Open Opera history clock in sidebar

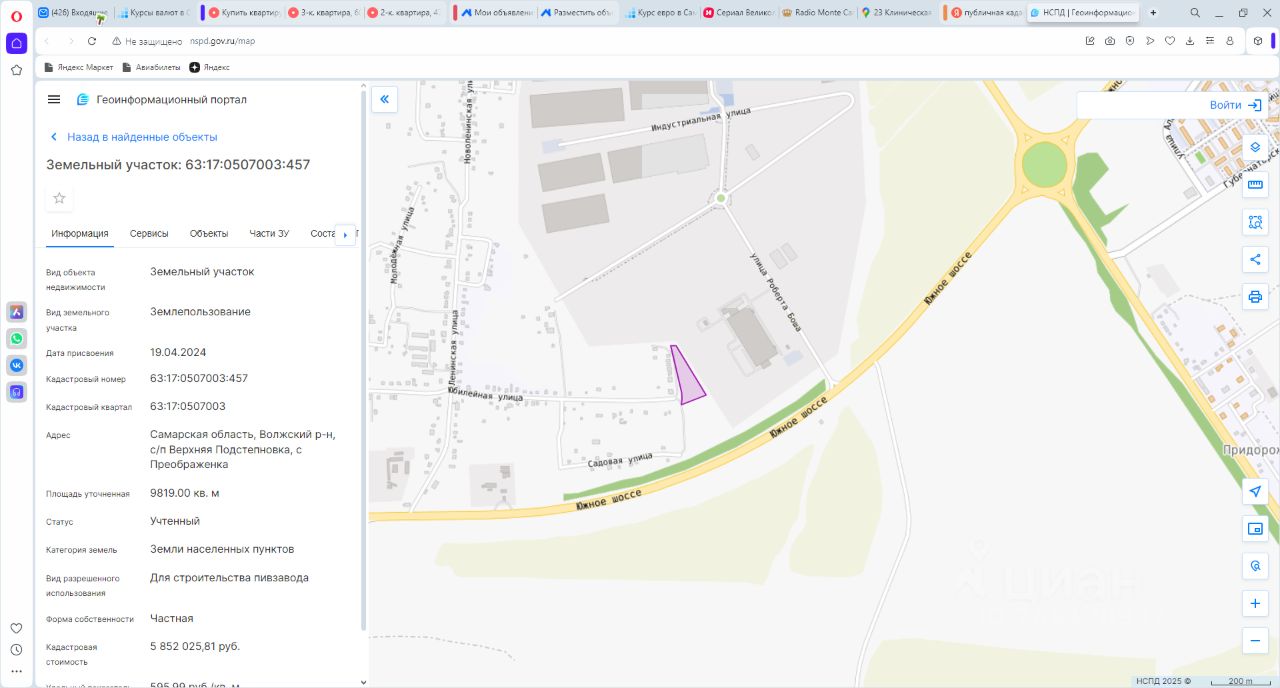(16, 650)
